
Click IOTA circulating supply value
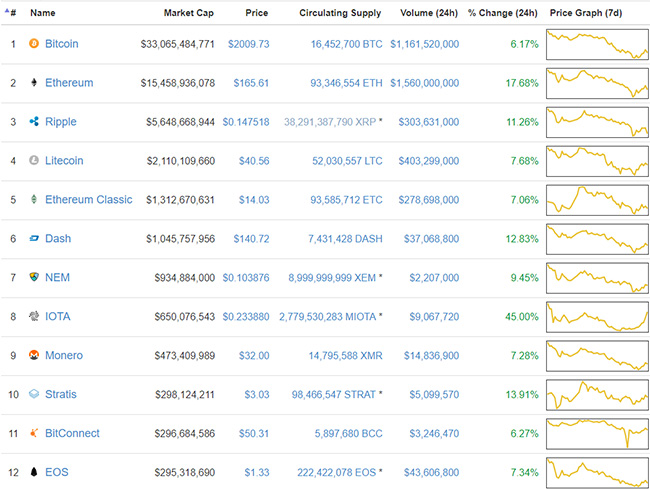pyautogui.click(x=328, y=317)
